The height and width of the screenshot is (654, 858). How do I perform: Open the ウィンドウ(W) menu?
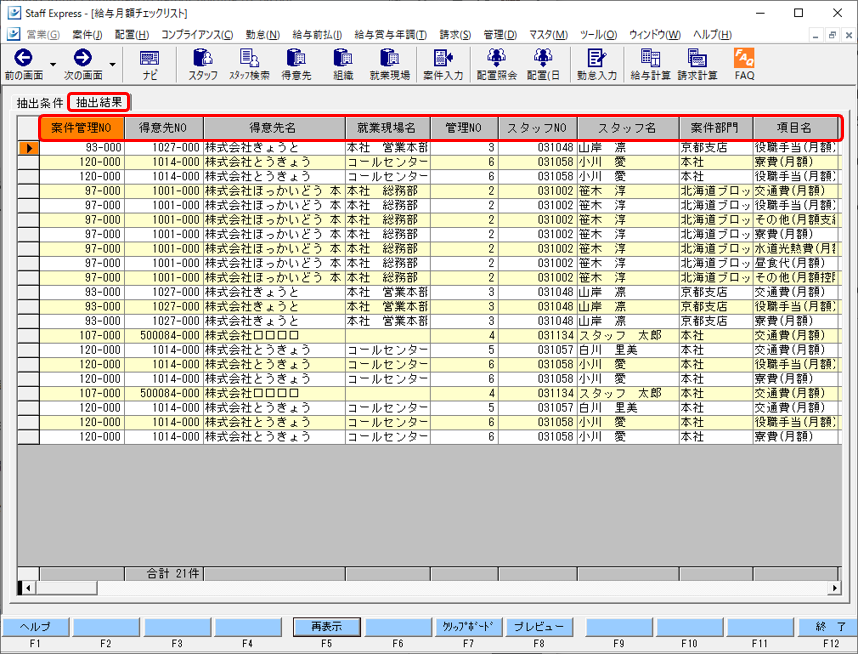click(654, 34)
